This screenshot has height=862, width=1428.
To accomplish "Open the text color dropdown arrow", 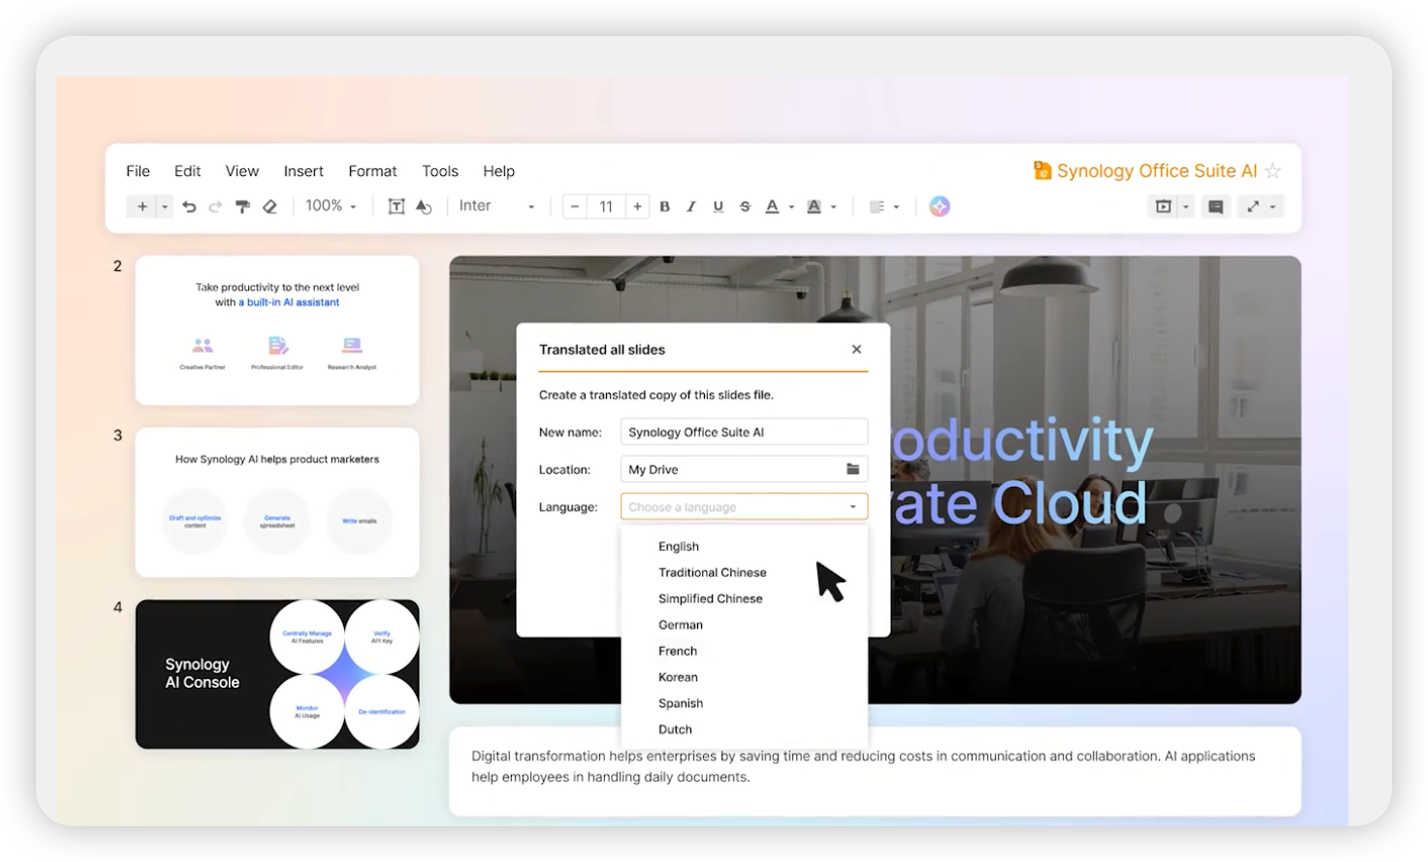I will 791,207.
